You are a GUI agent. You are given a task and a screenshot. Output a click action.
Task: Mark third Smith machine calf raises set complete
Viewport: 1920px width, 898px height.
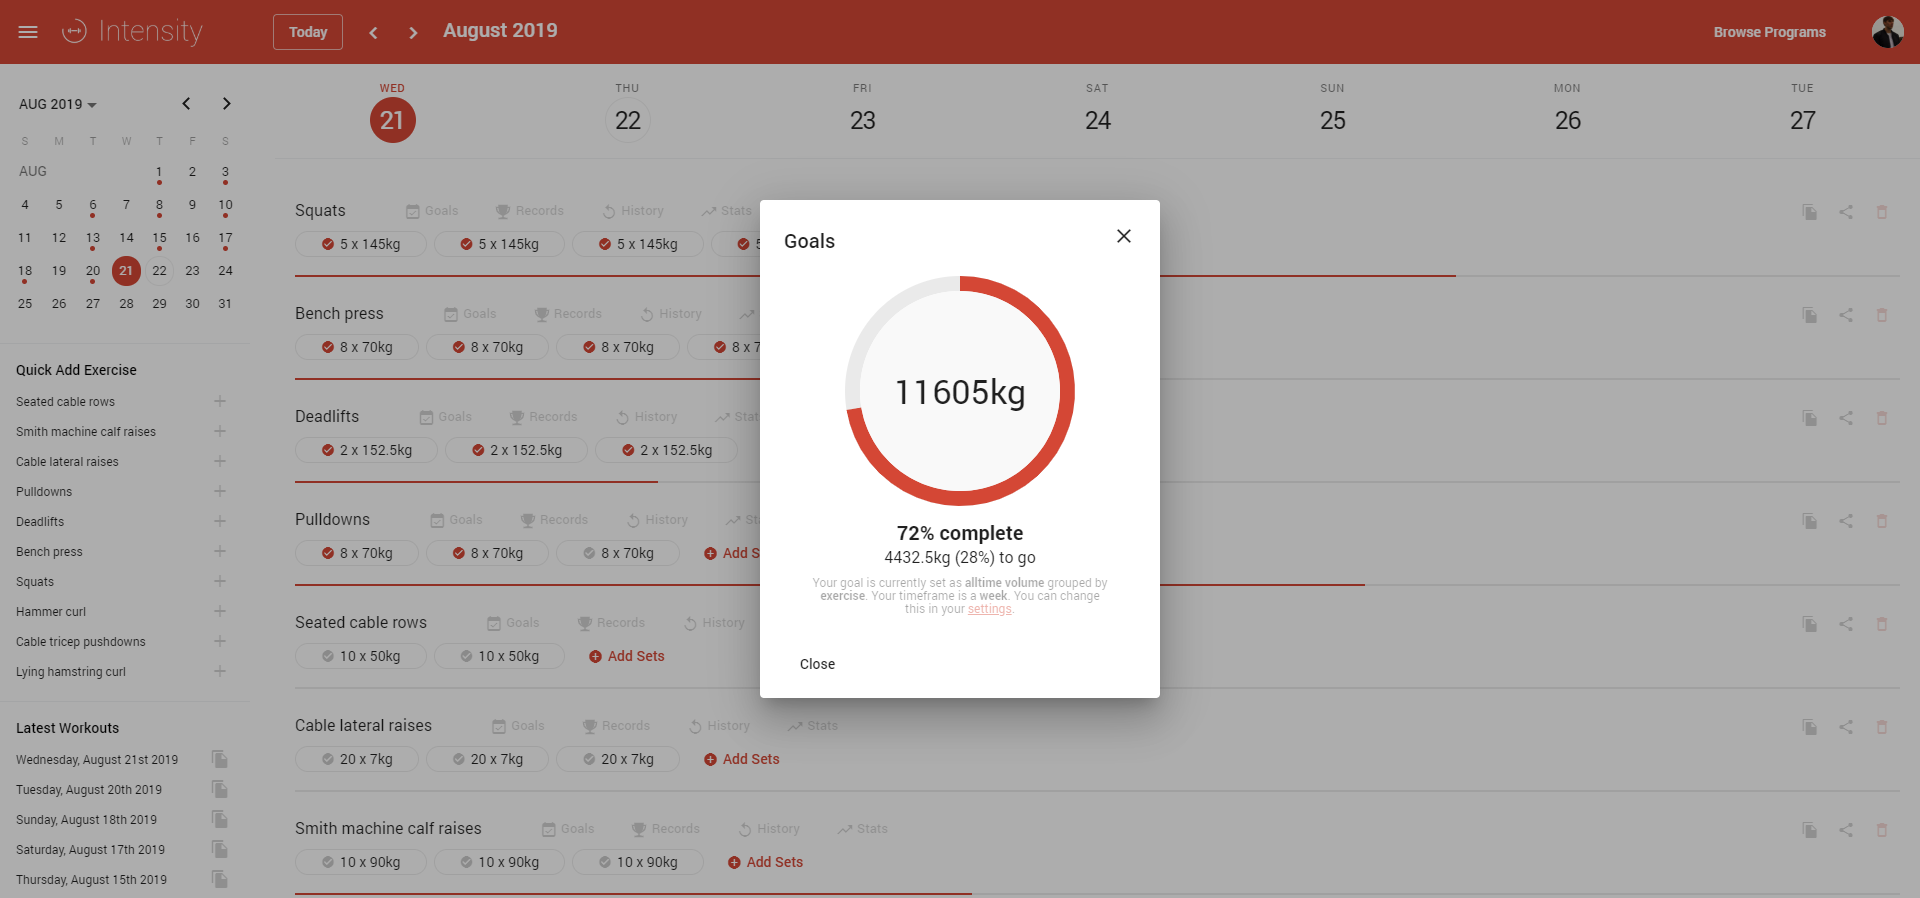(x=605, y=862)
